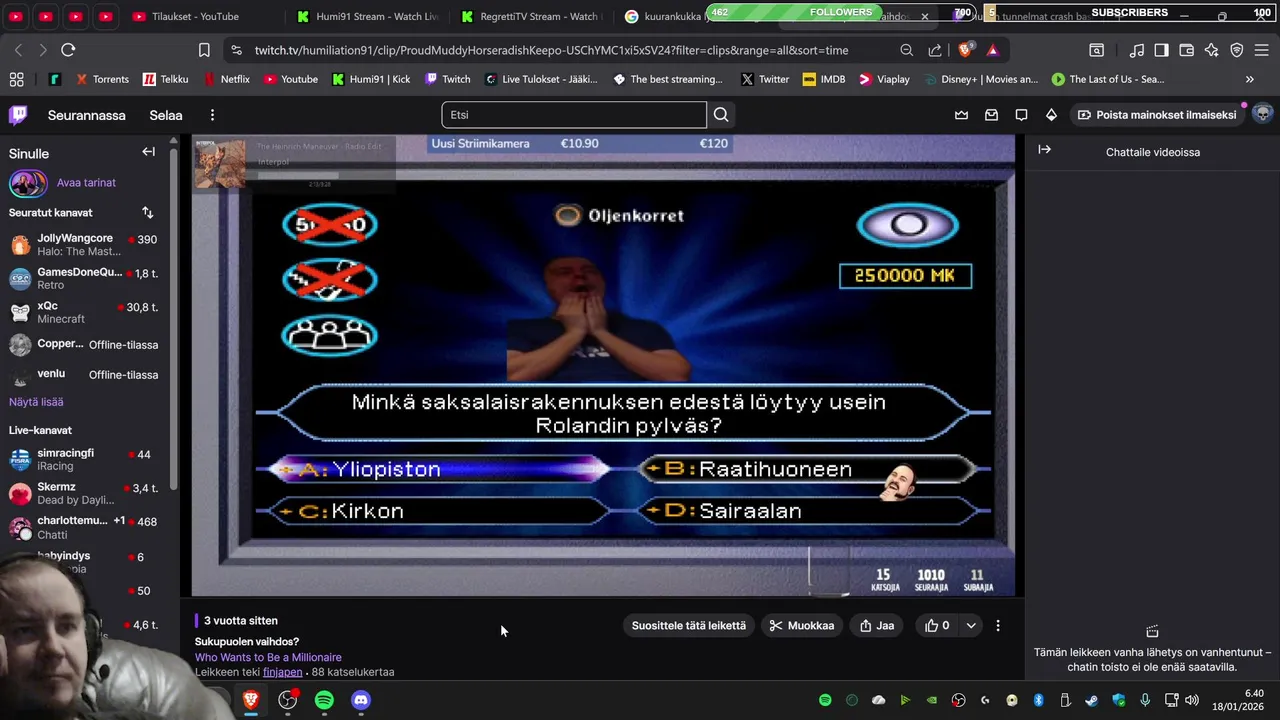Open Spotify from the taskbar
Viewport: 1280px width, 720px height.
[324, 700]
